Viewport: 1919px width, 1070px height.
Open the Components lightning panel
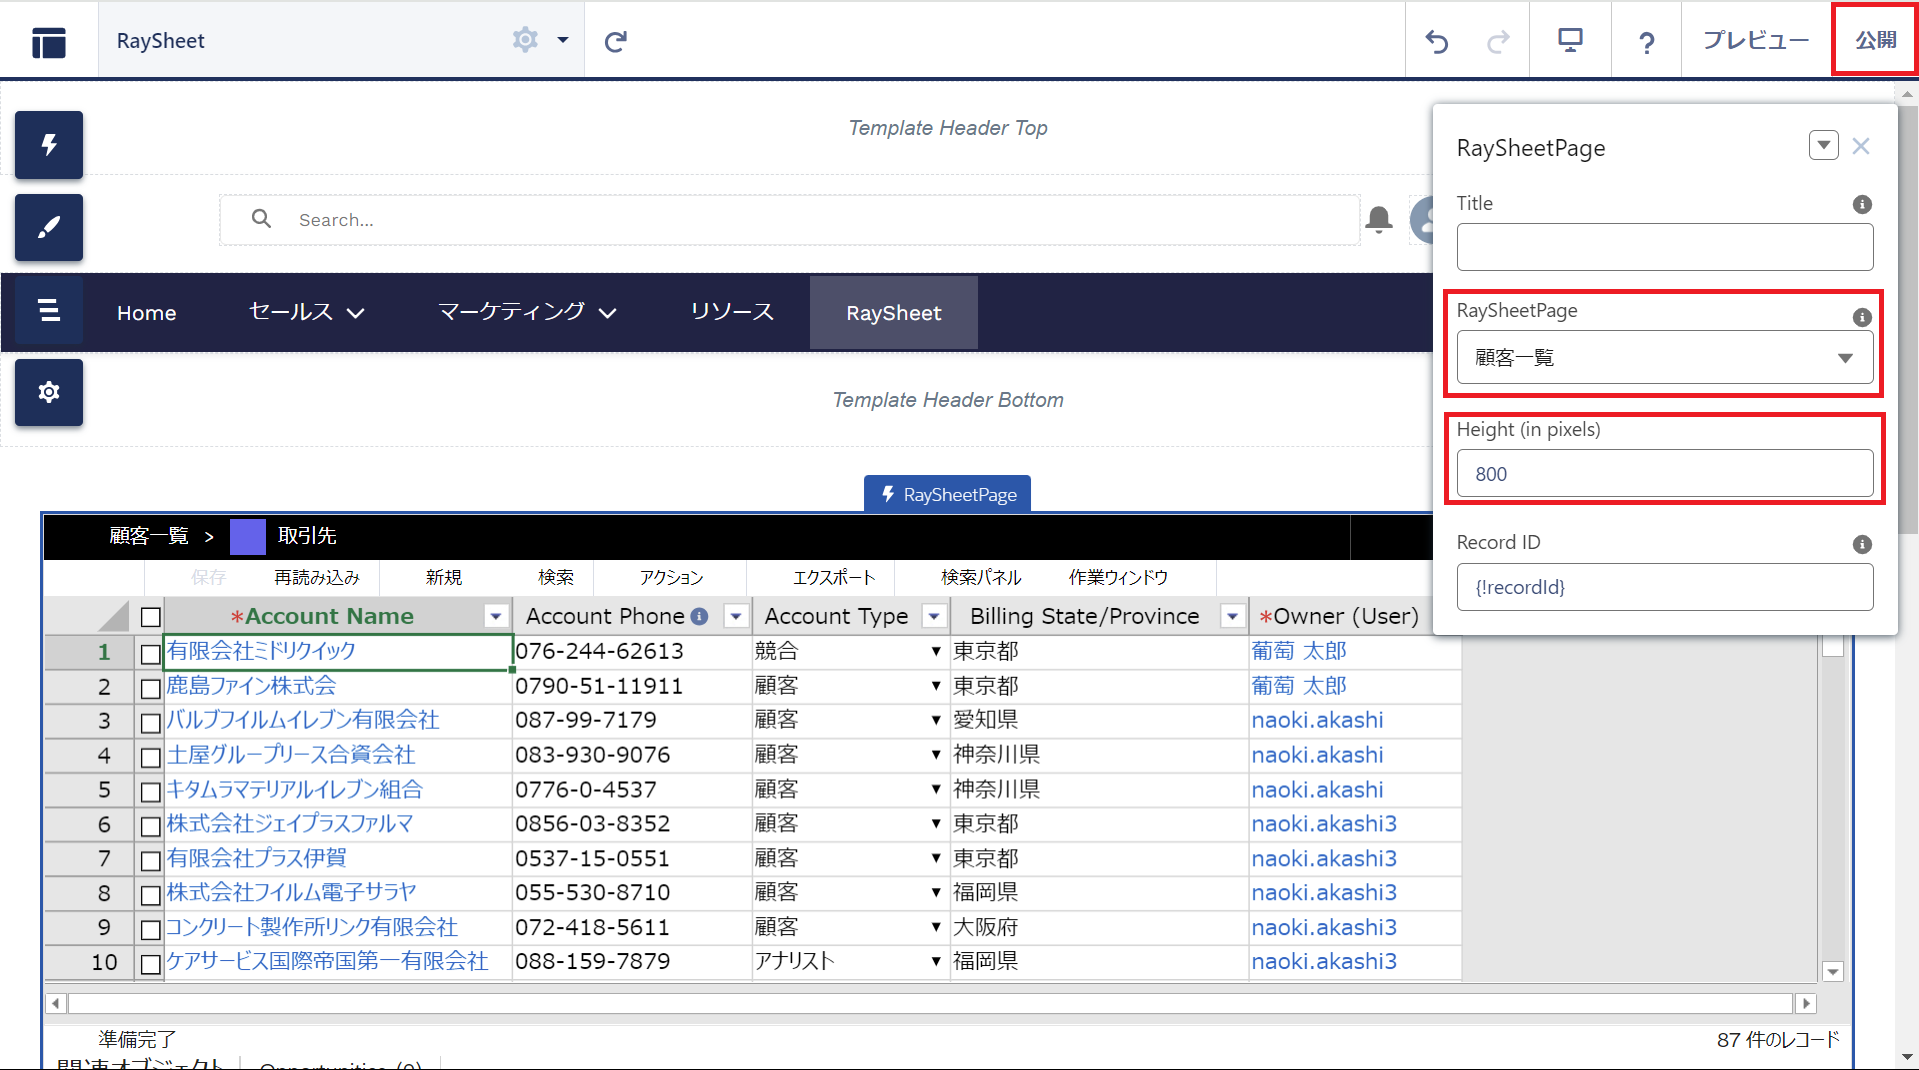click(49, 145)
